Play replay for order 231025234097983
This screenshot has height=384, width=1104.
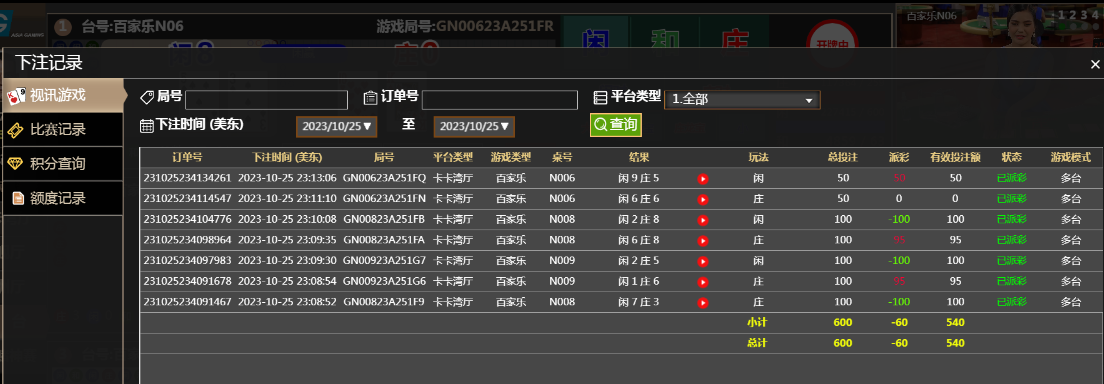[702, 261]
